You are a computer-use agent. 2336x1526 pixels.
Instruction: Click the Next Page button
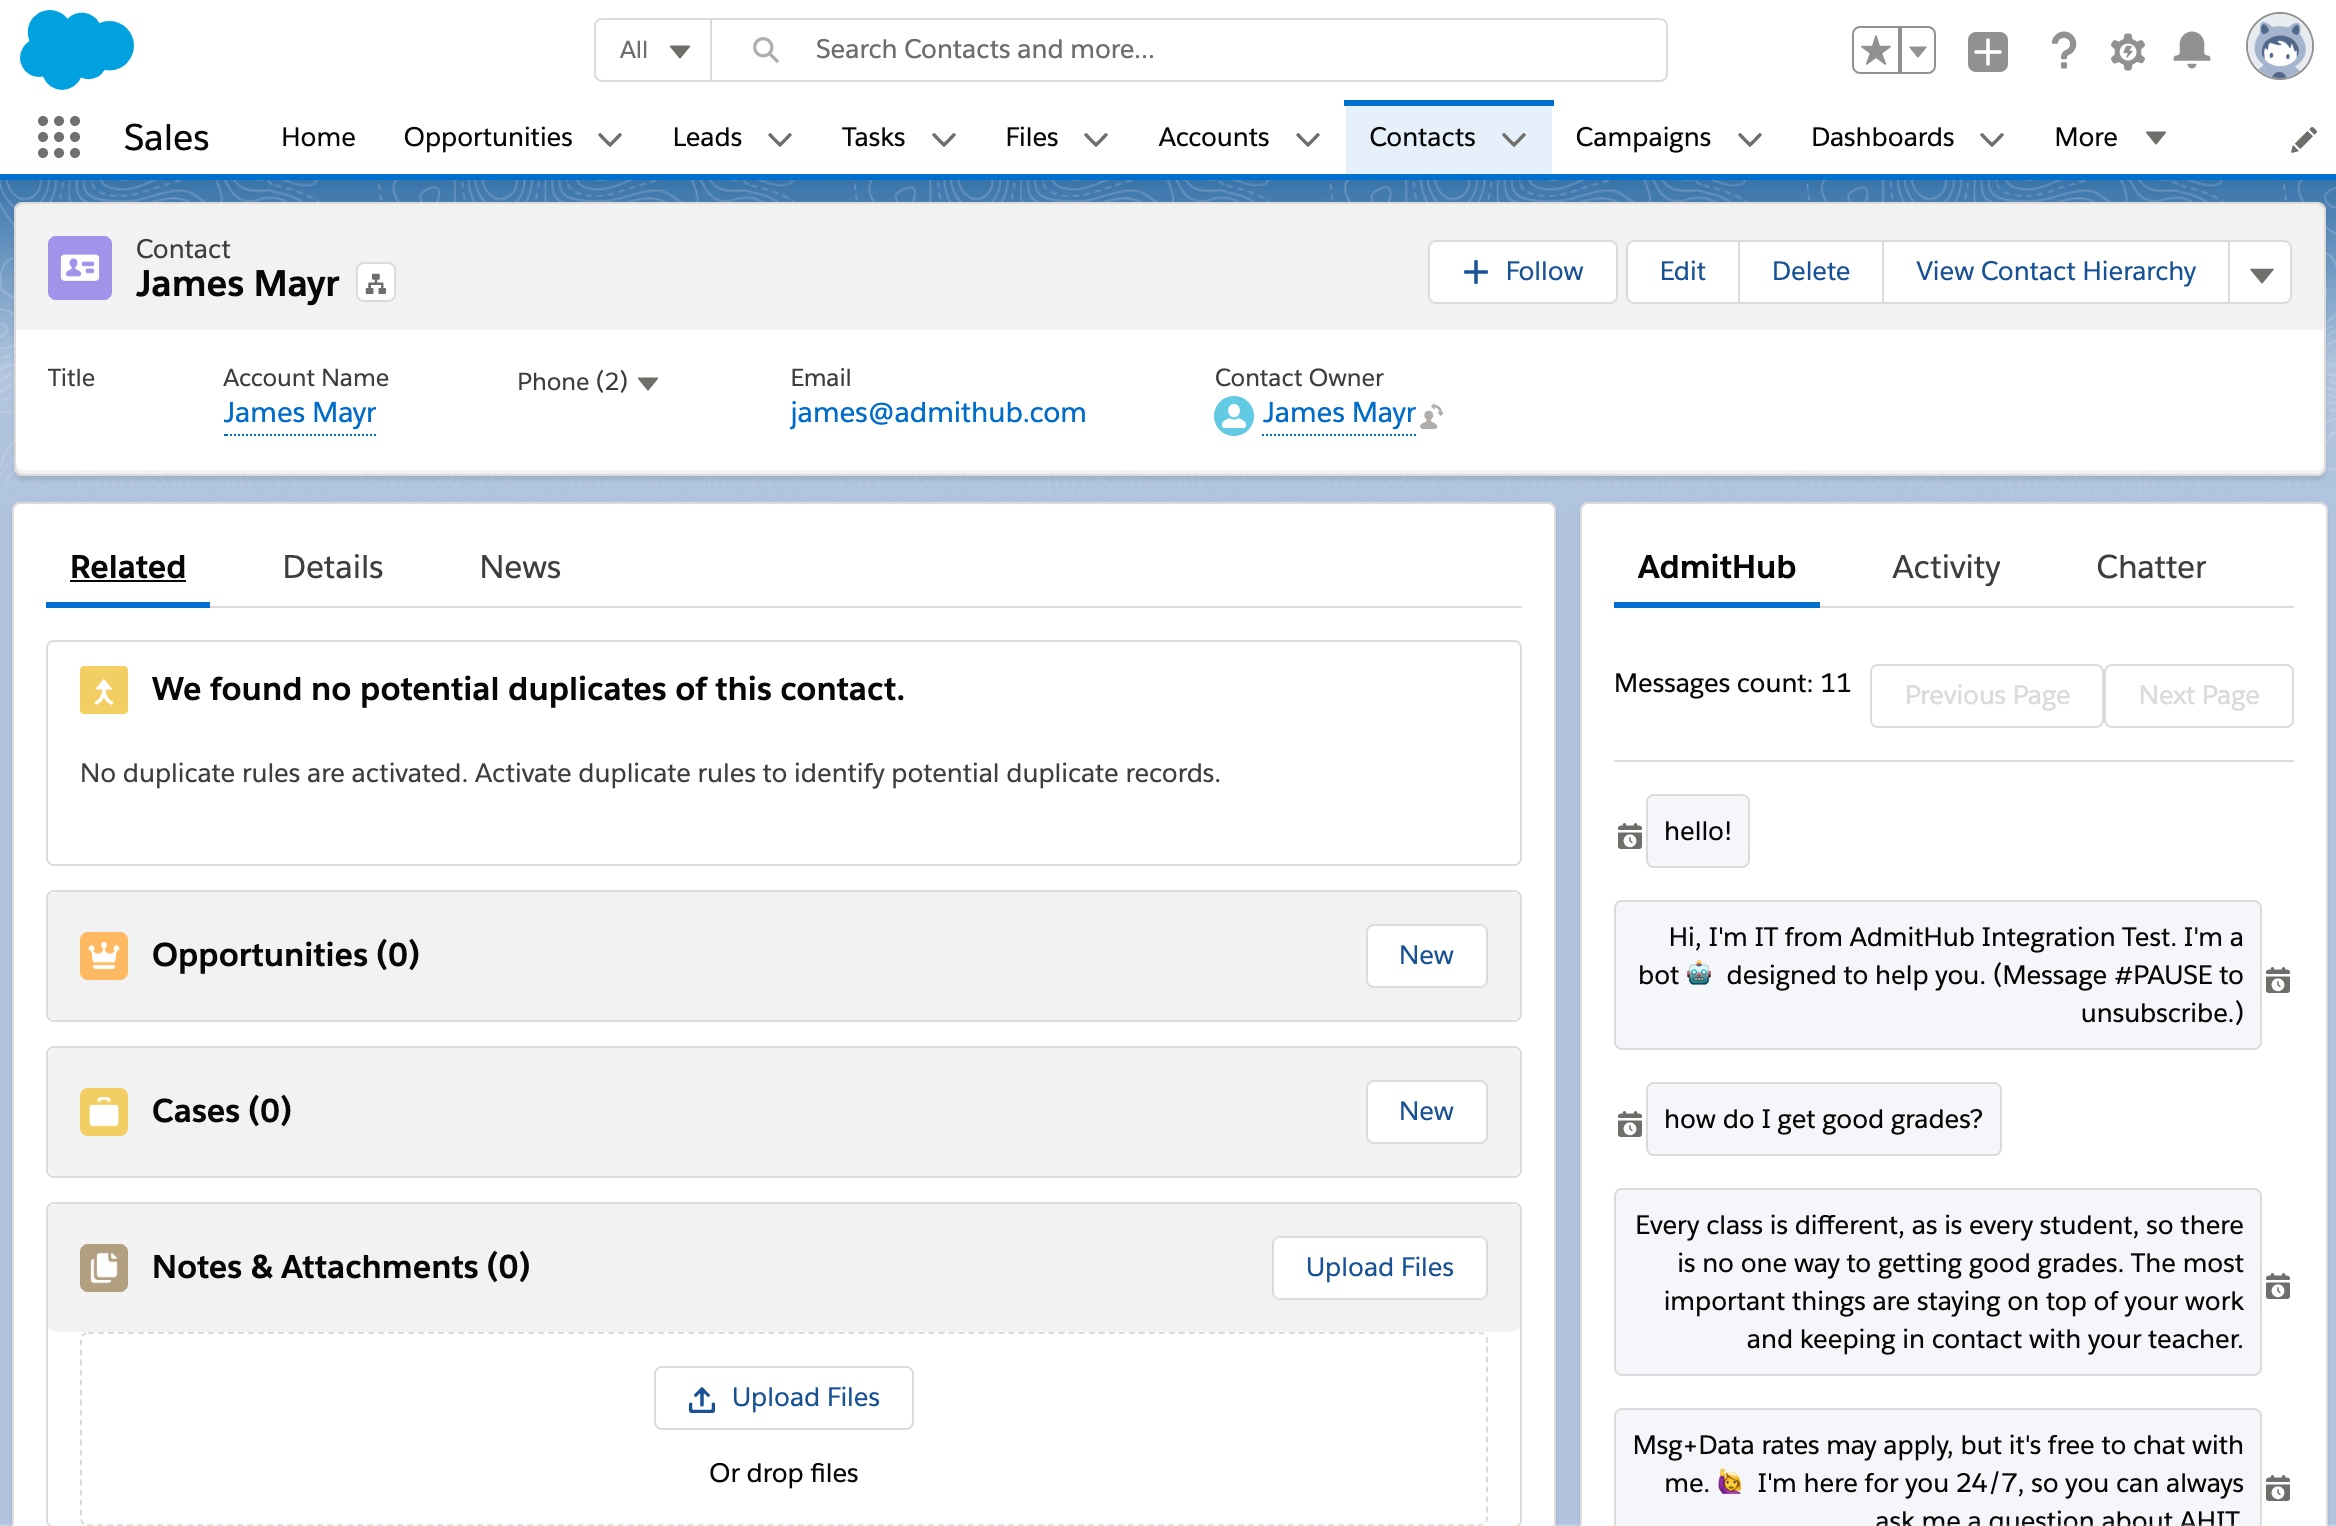click(2198, 695)
